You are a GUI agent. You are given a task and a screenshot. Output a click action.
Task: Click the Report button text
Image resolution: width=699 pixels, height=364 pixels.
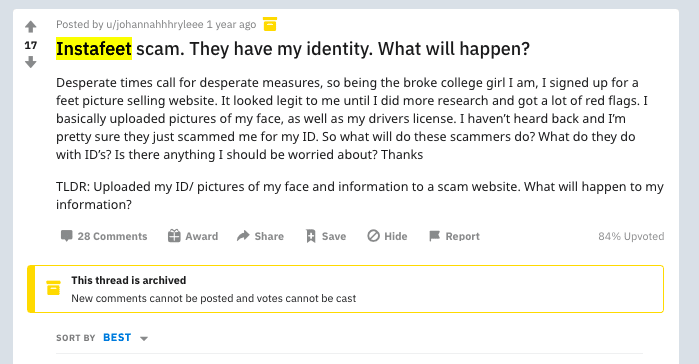point(463,236)
